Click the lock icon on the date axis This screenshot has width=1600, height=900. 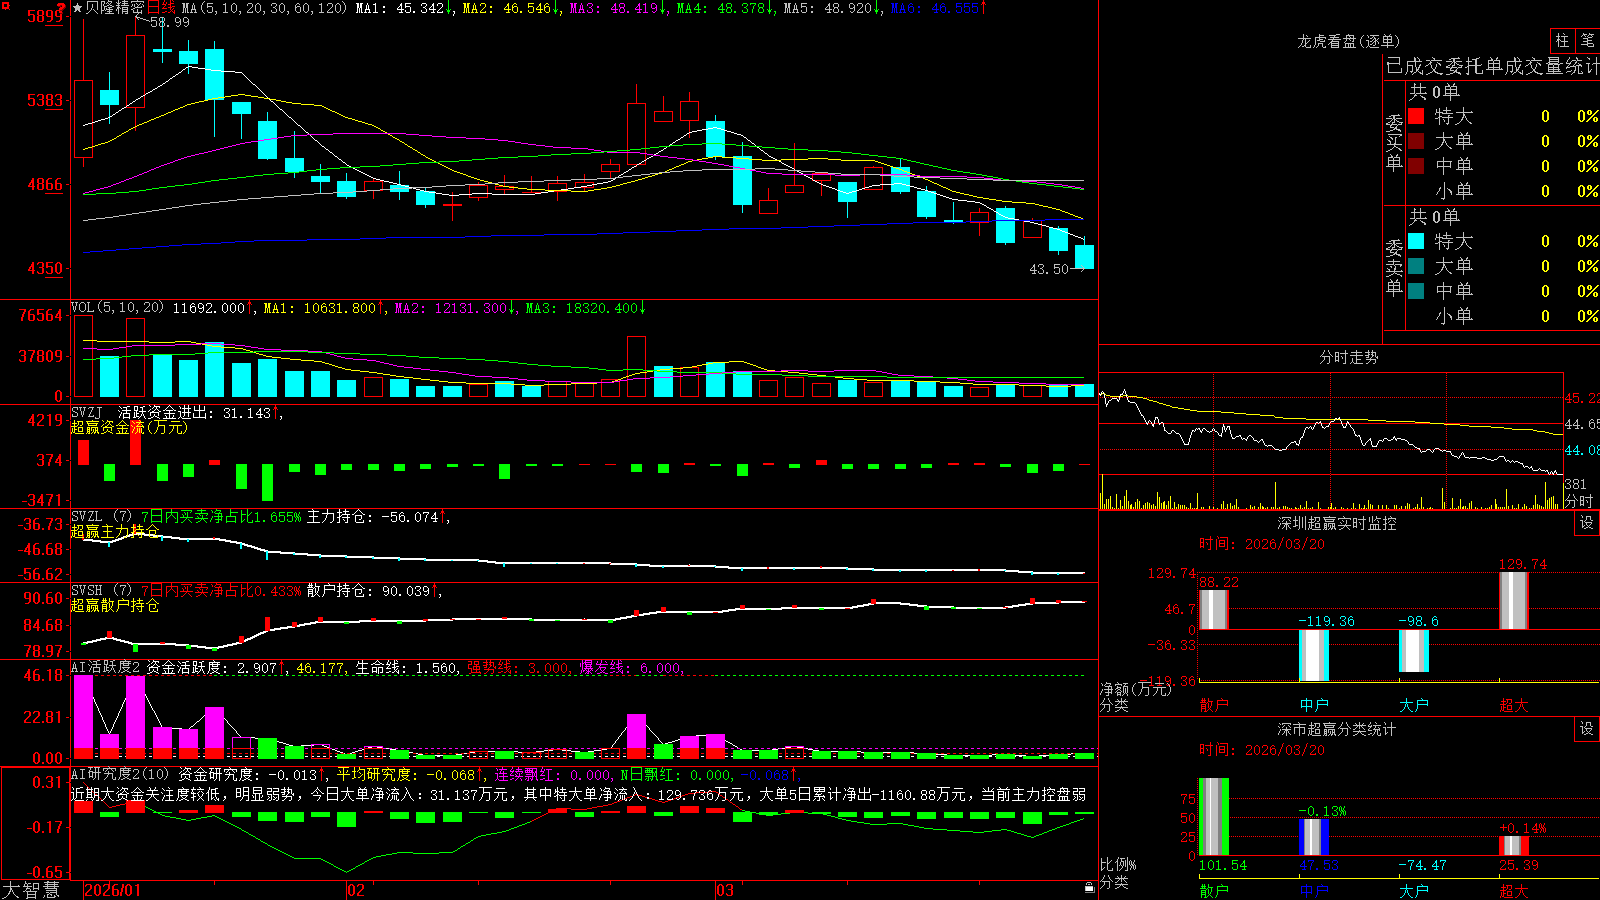[1089, 888]
